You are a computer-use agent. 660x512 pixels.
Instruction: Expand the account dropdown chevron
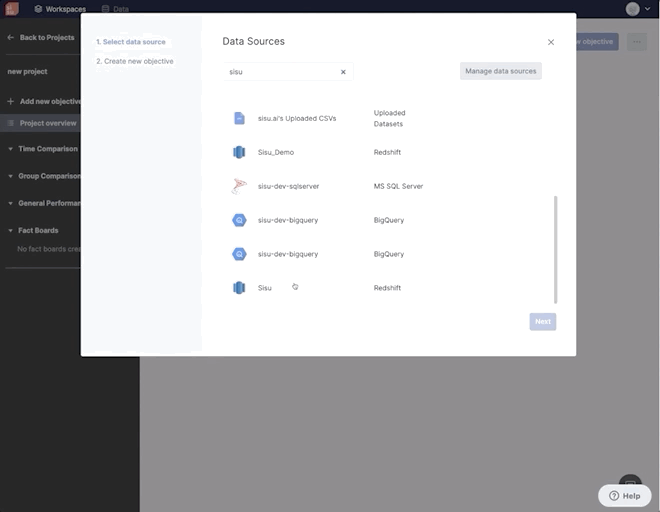[x=647, y=8]
